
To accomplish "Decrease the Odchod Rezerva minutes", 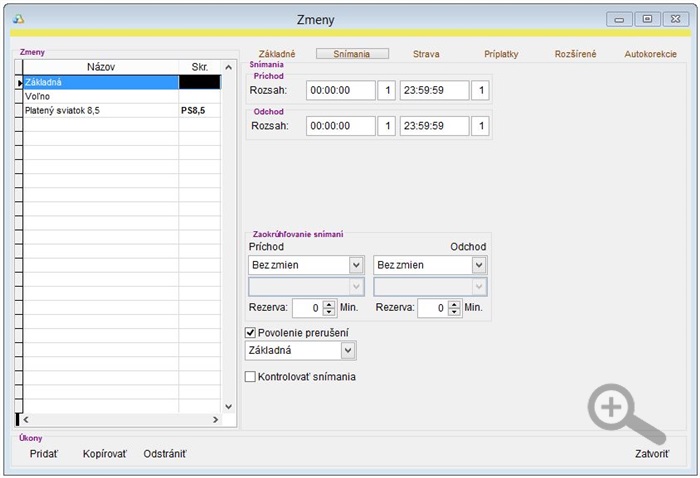I will point(454,312).
